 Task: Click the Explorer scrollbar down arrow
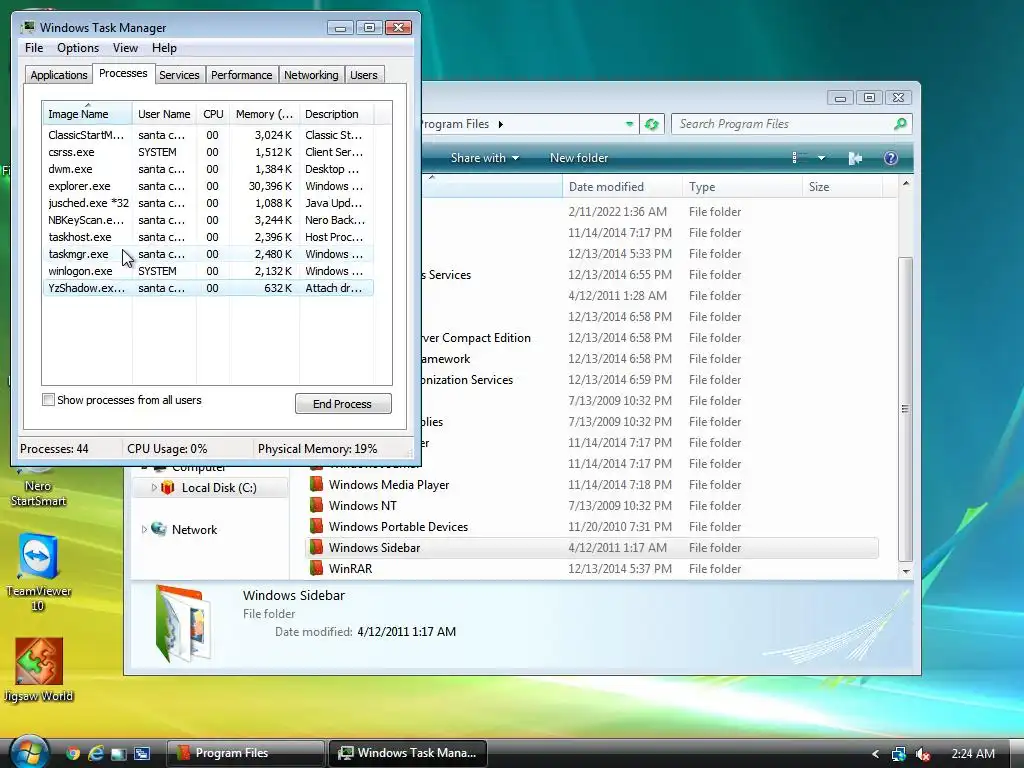(x=905, y=571)
